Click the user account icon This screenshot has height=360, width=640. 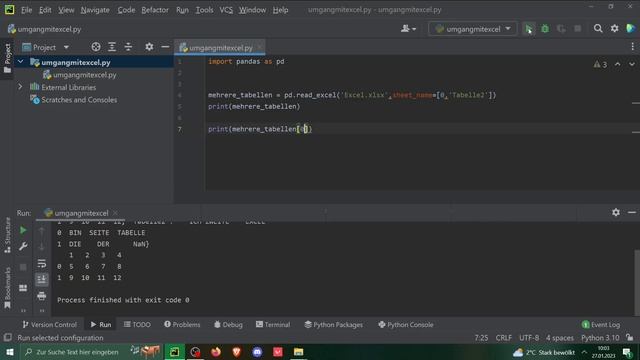point(408,29)
